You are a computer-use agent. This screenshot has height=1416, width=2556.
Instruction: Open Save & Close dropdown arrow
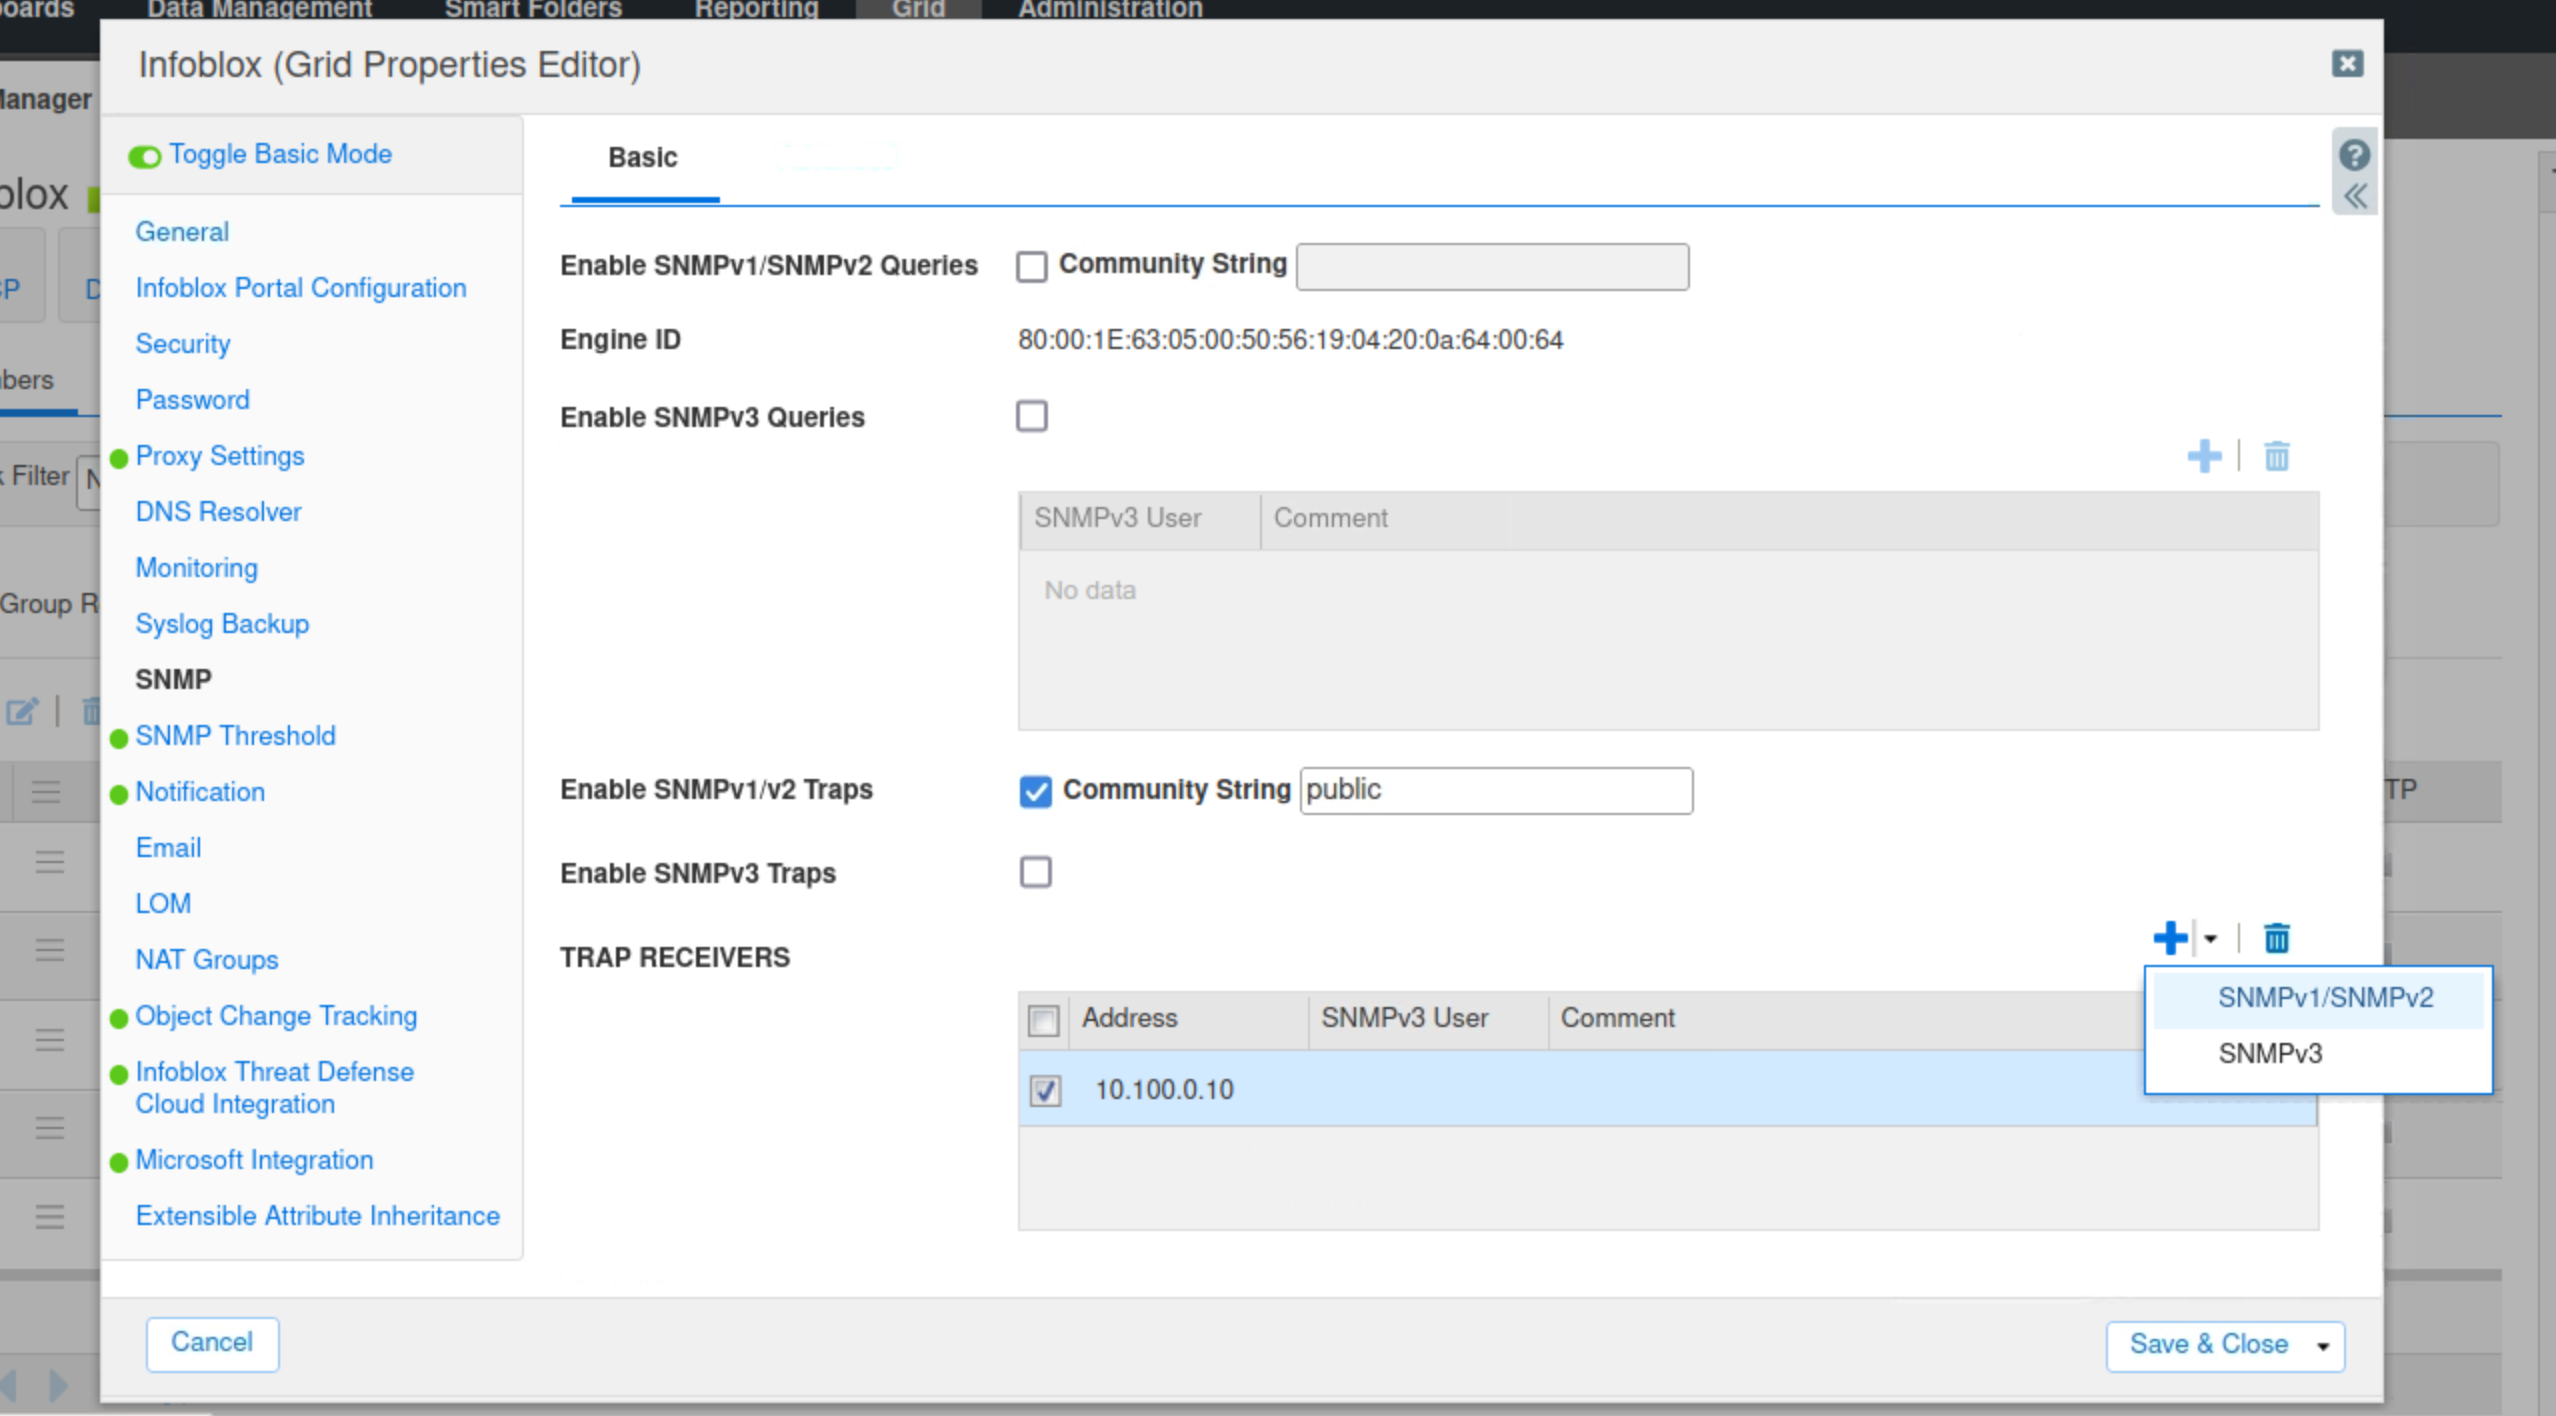[x=2322, y=1346]
